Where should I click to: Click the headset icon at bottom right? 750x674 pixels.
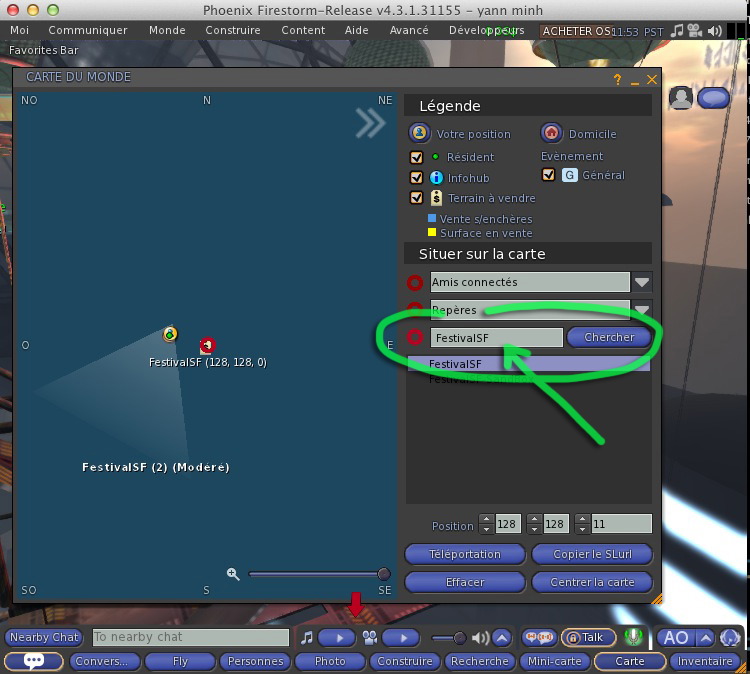[730, 637]
